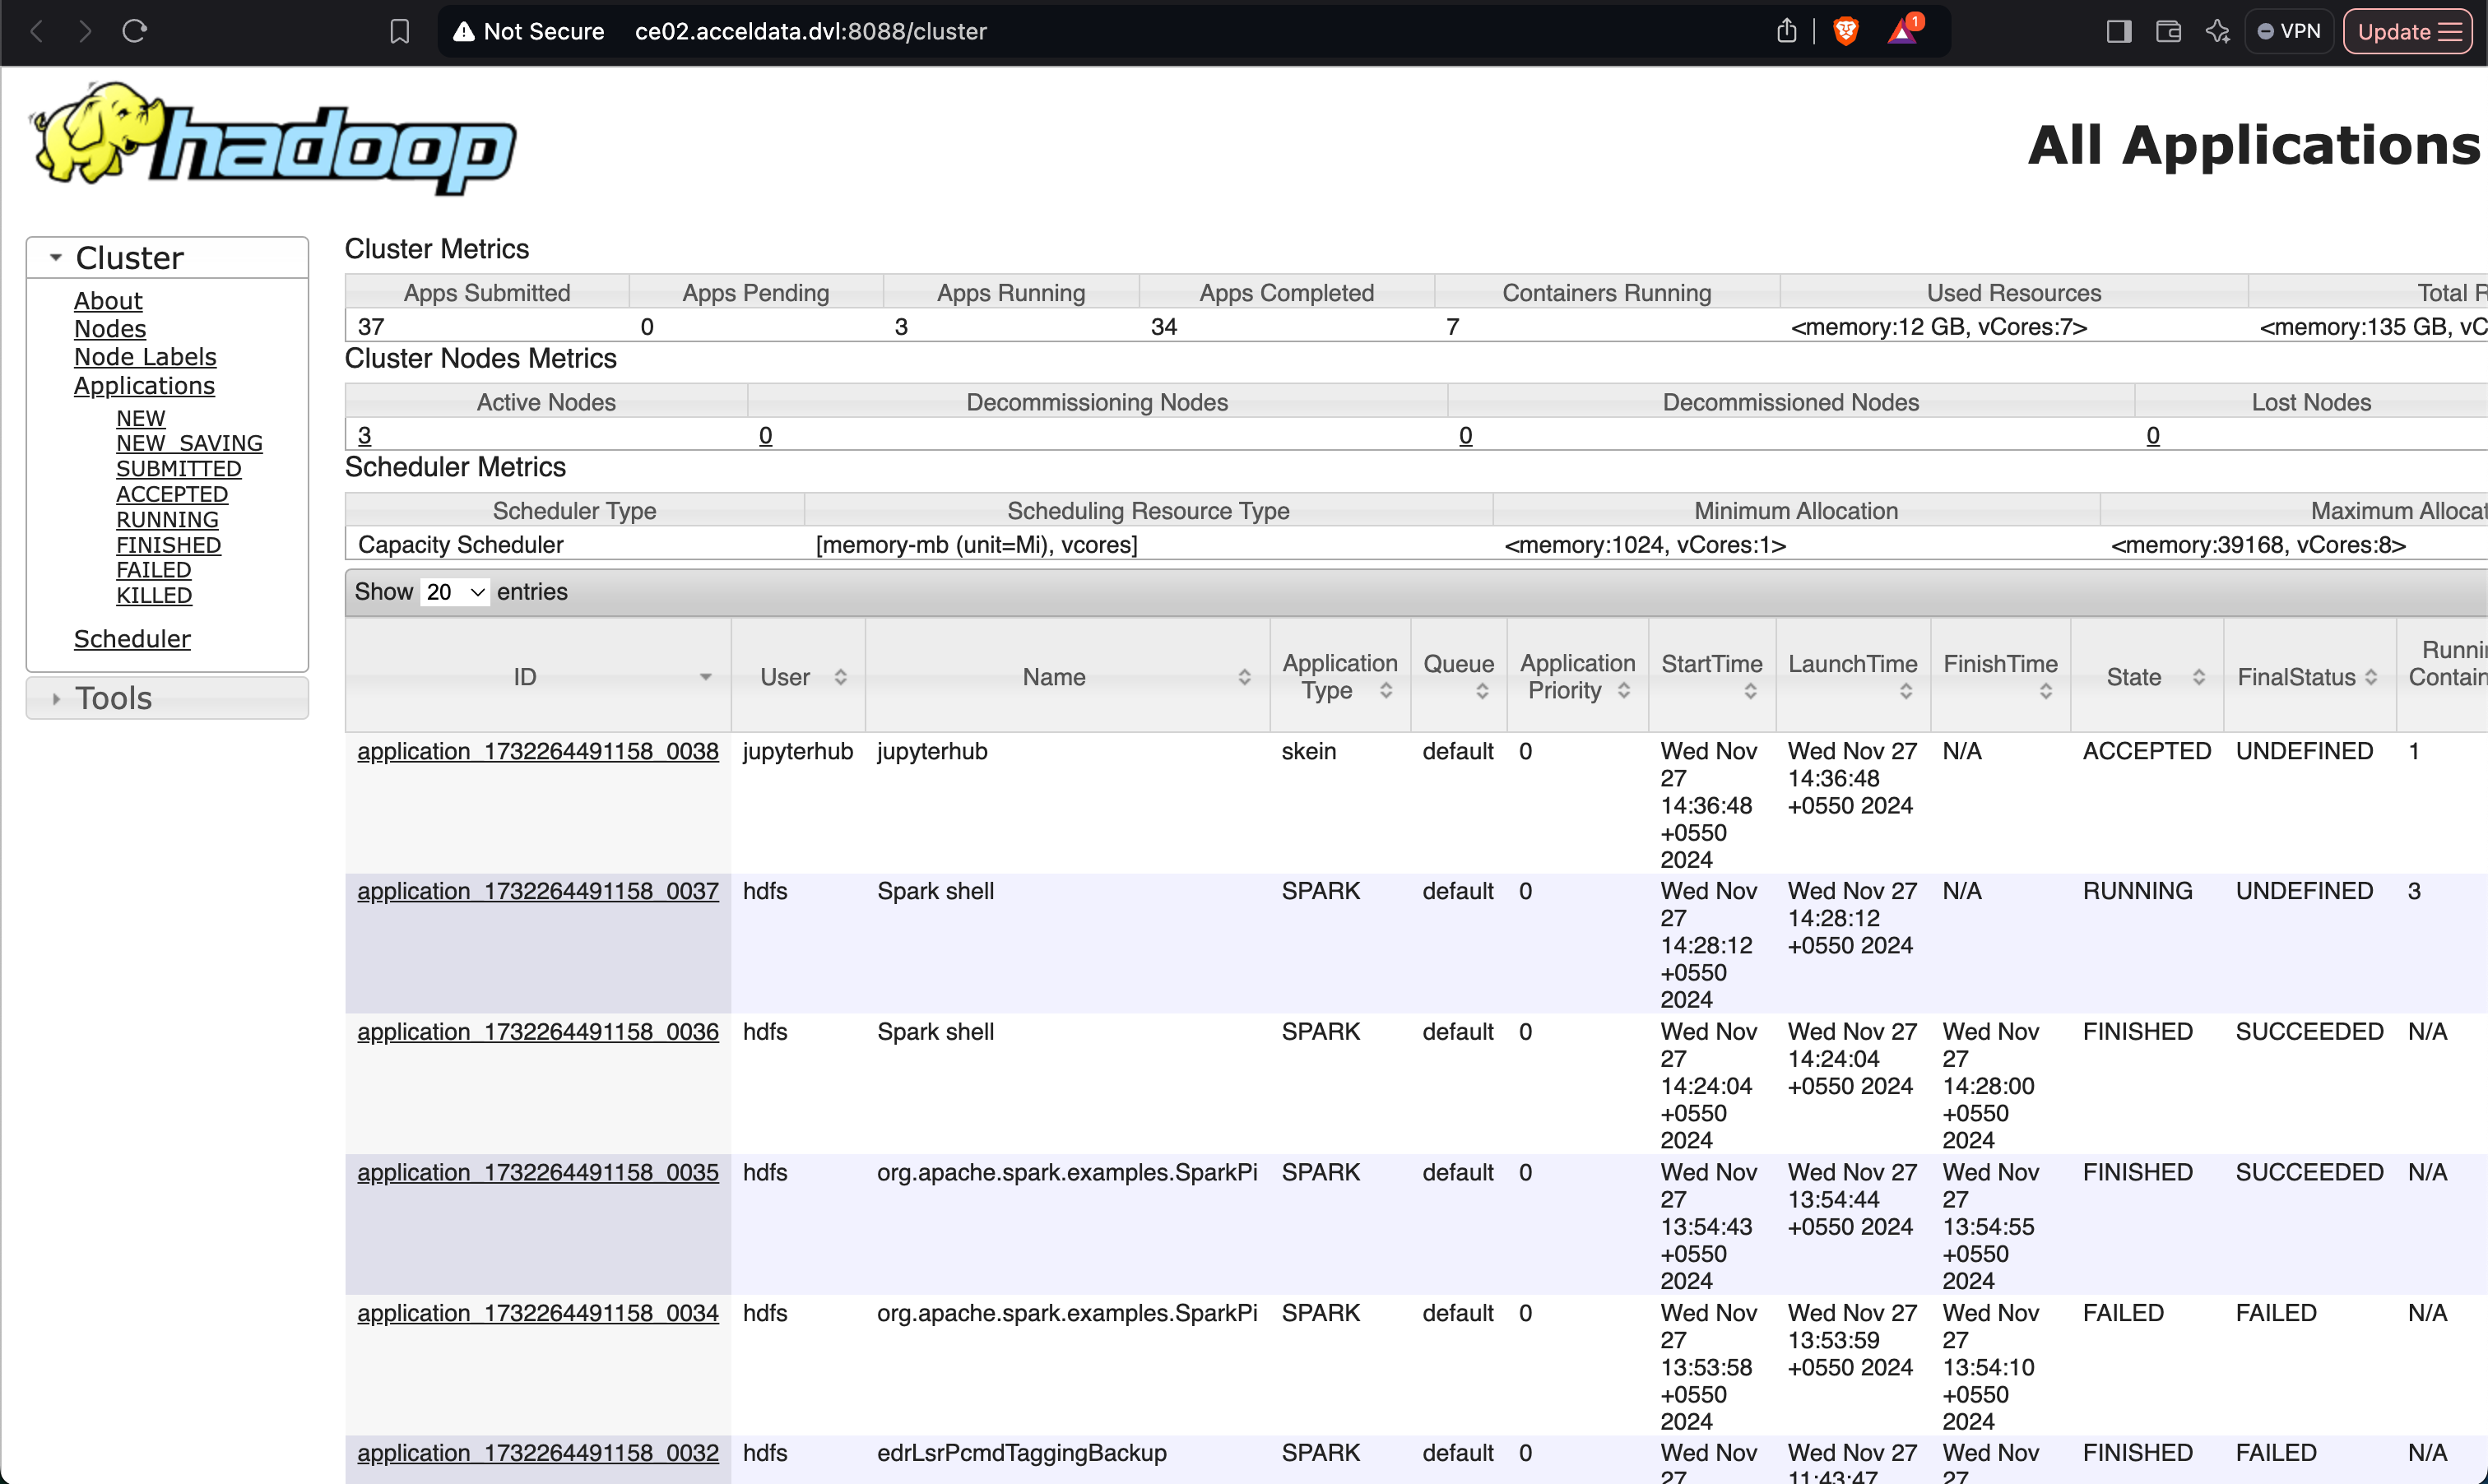The image size is (2488, 1484).
Task: Filter applications by NEW_SAVING state
Action: click(x=189, y=443)
